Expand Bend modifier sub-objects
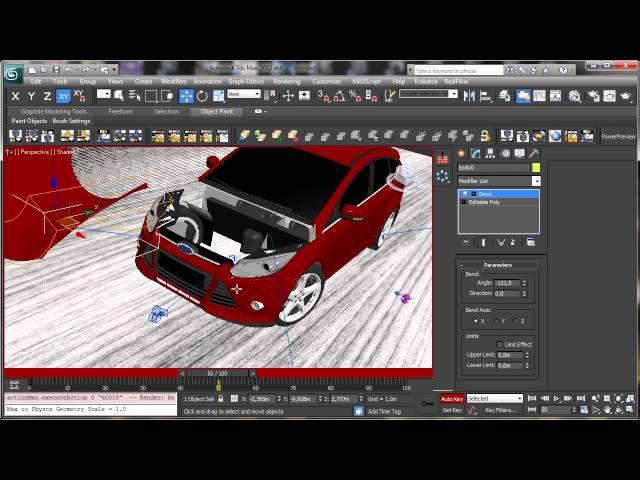Image resolution: width=640 pixels, height=480 pixels. 474,194
